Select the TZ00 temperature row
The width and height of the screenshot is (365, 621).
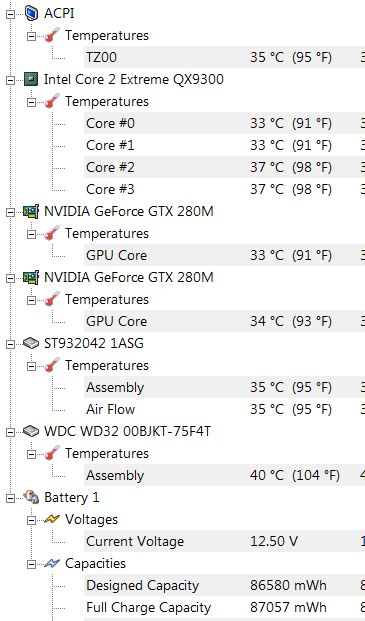point(224,57)
